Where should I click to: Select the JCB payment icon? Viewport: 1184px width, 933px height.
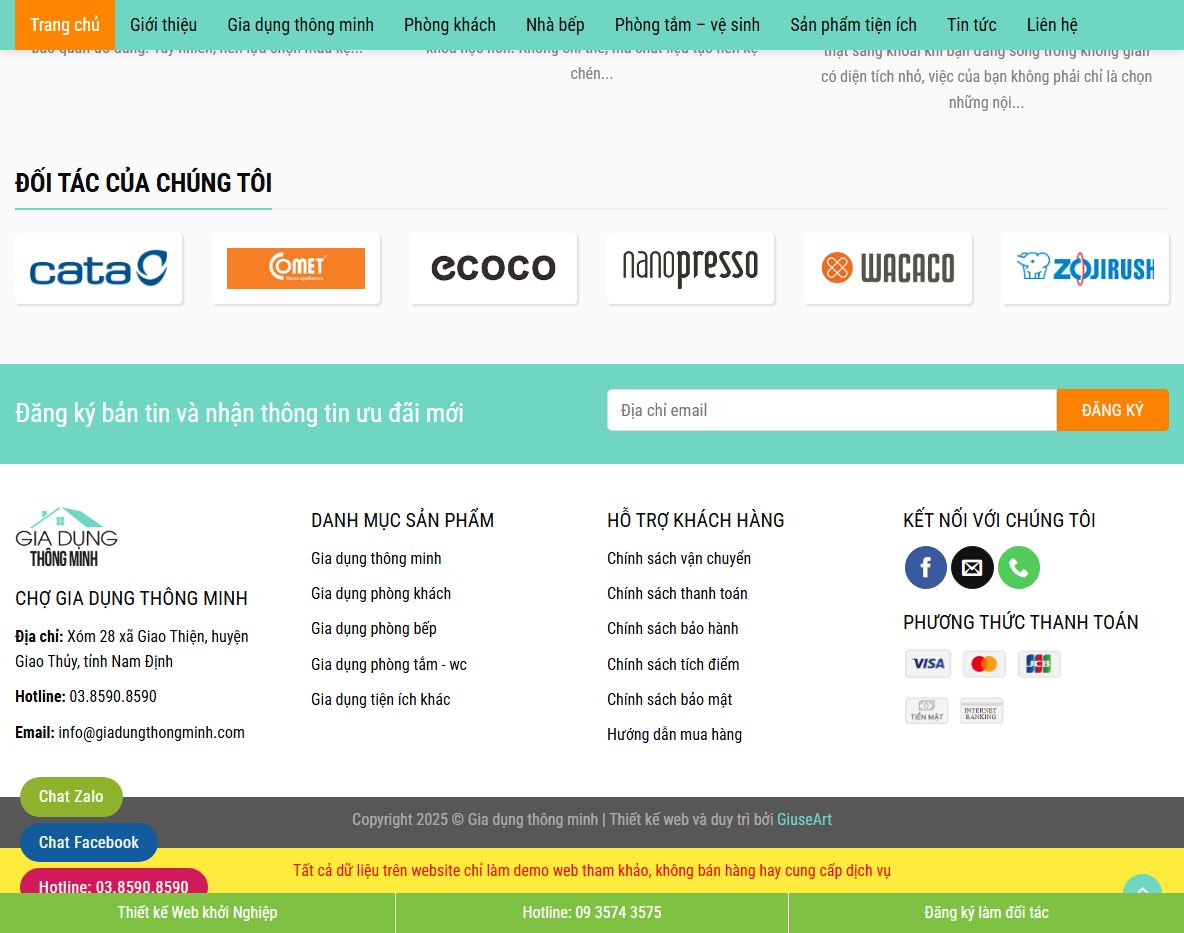(1039, 664)
